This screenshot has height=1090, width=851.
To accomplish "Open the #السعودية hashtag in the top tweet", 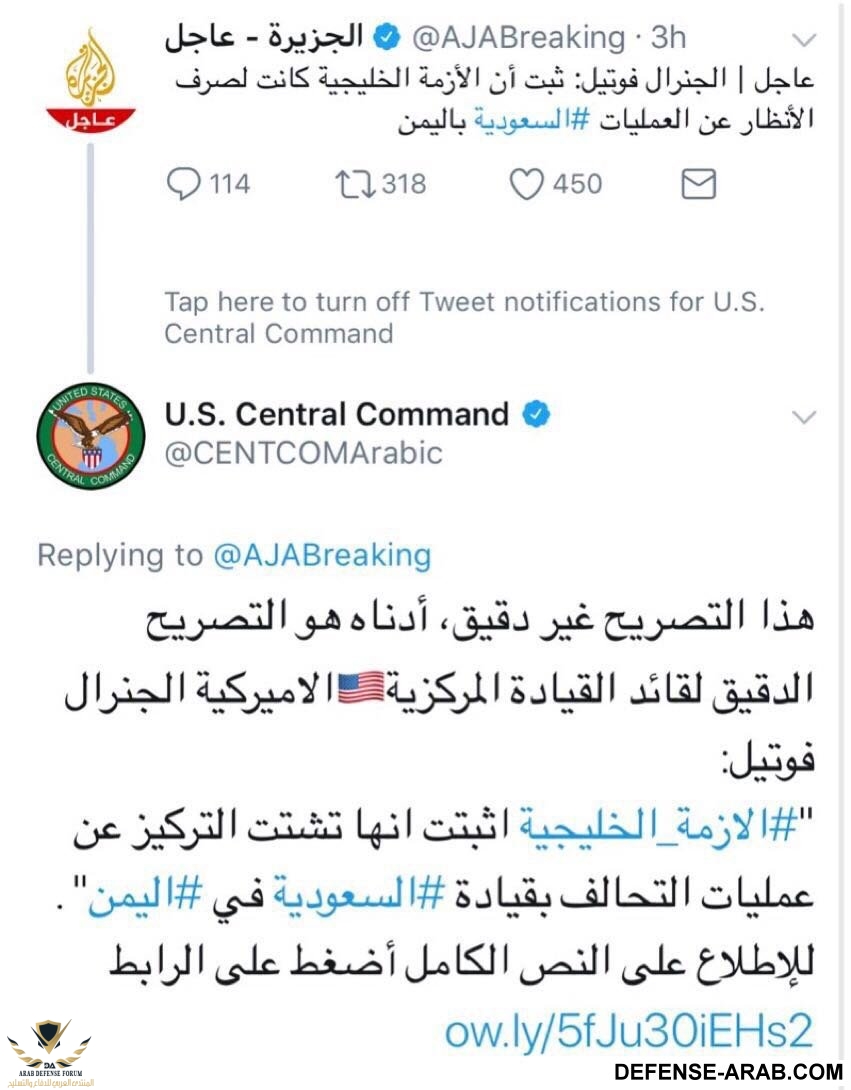I will tap(531, 120).
